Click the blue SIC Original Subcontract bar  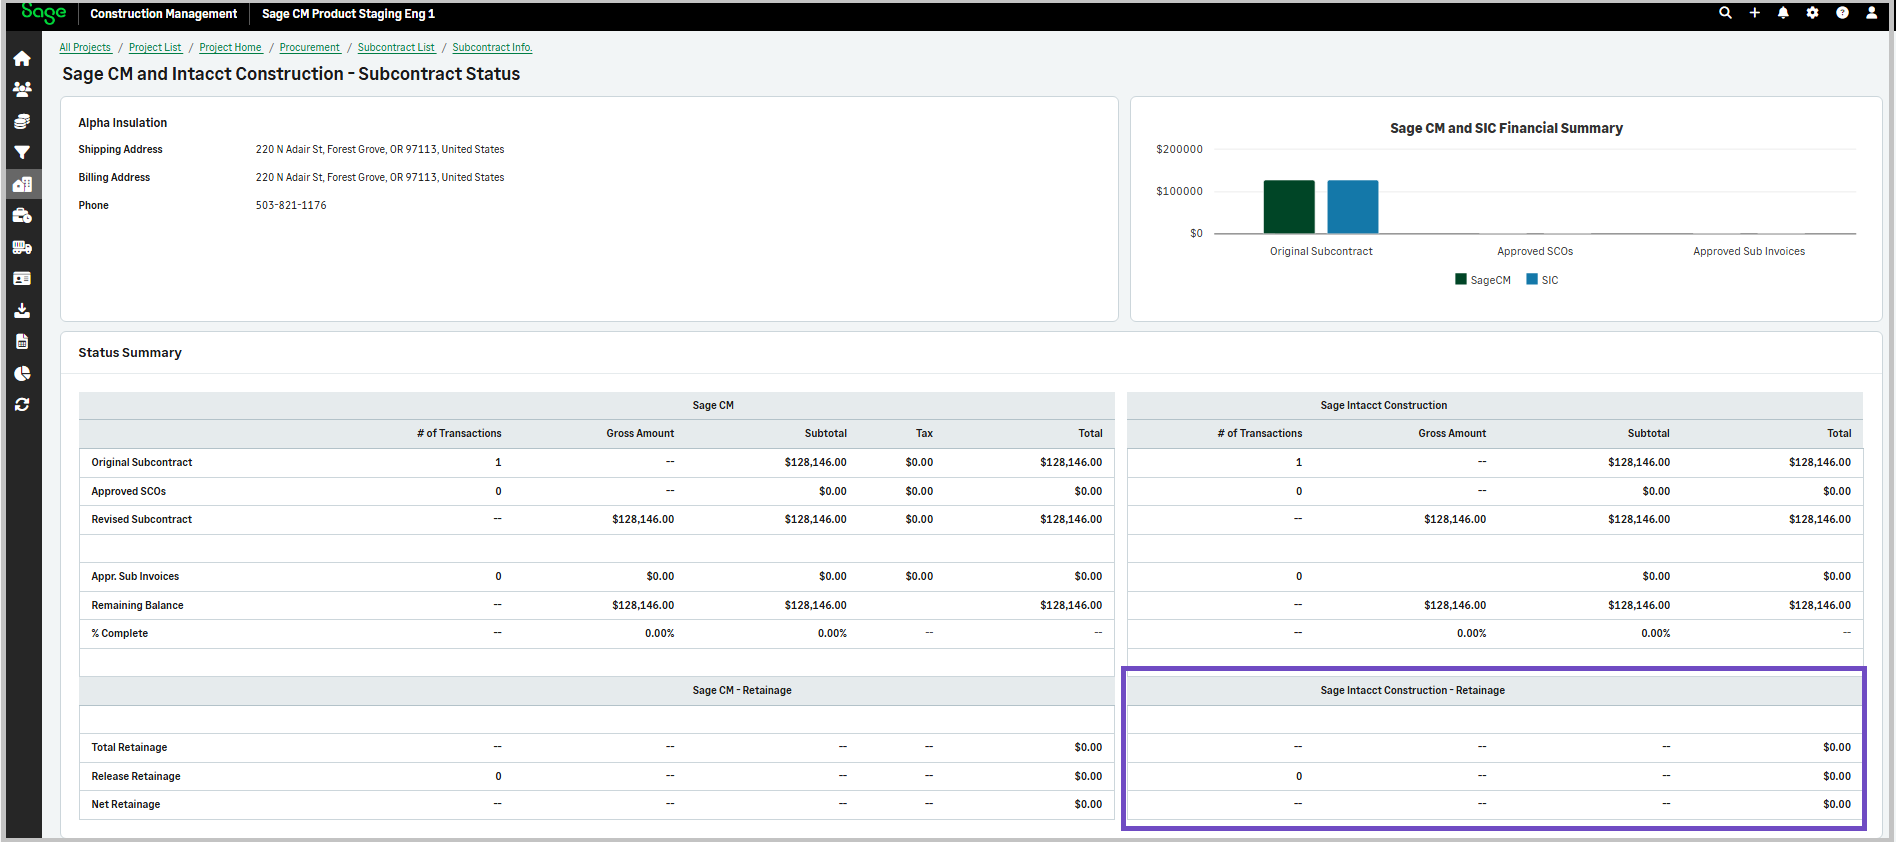tap(1352, 207)
